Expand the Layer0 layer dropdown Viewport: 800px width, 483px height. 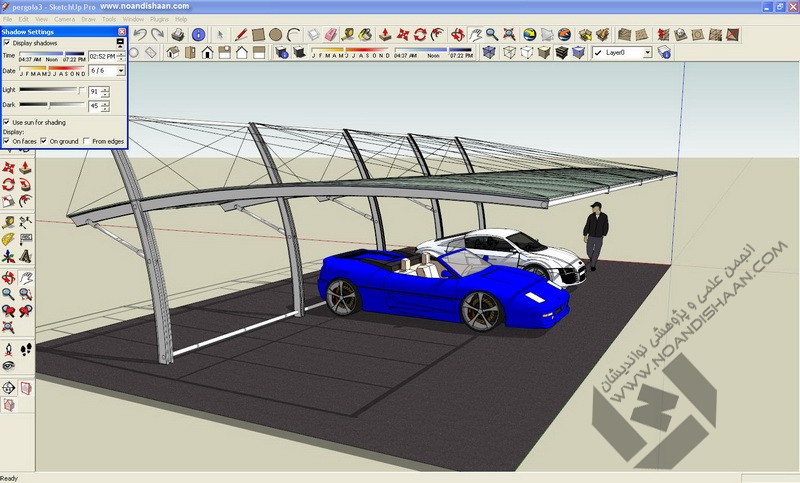click(647, 52)
